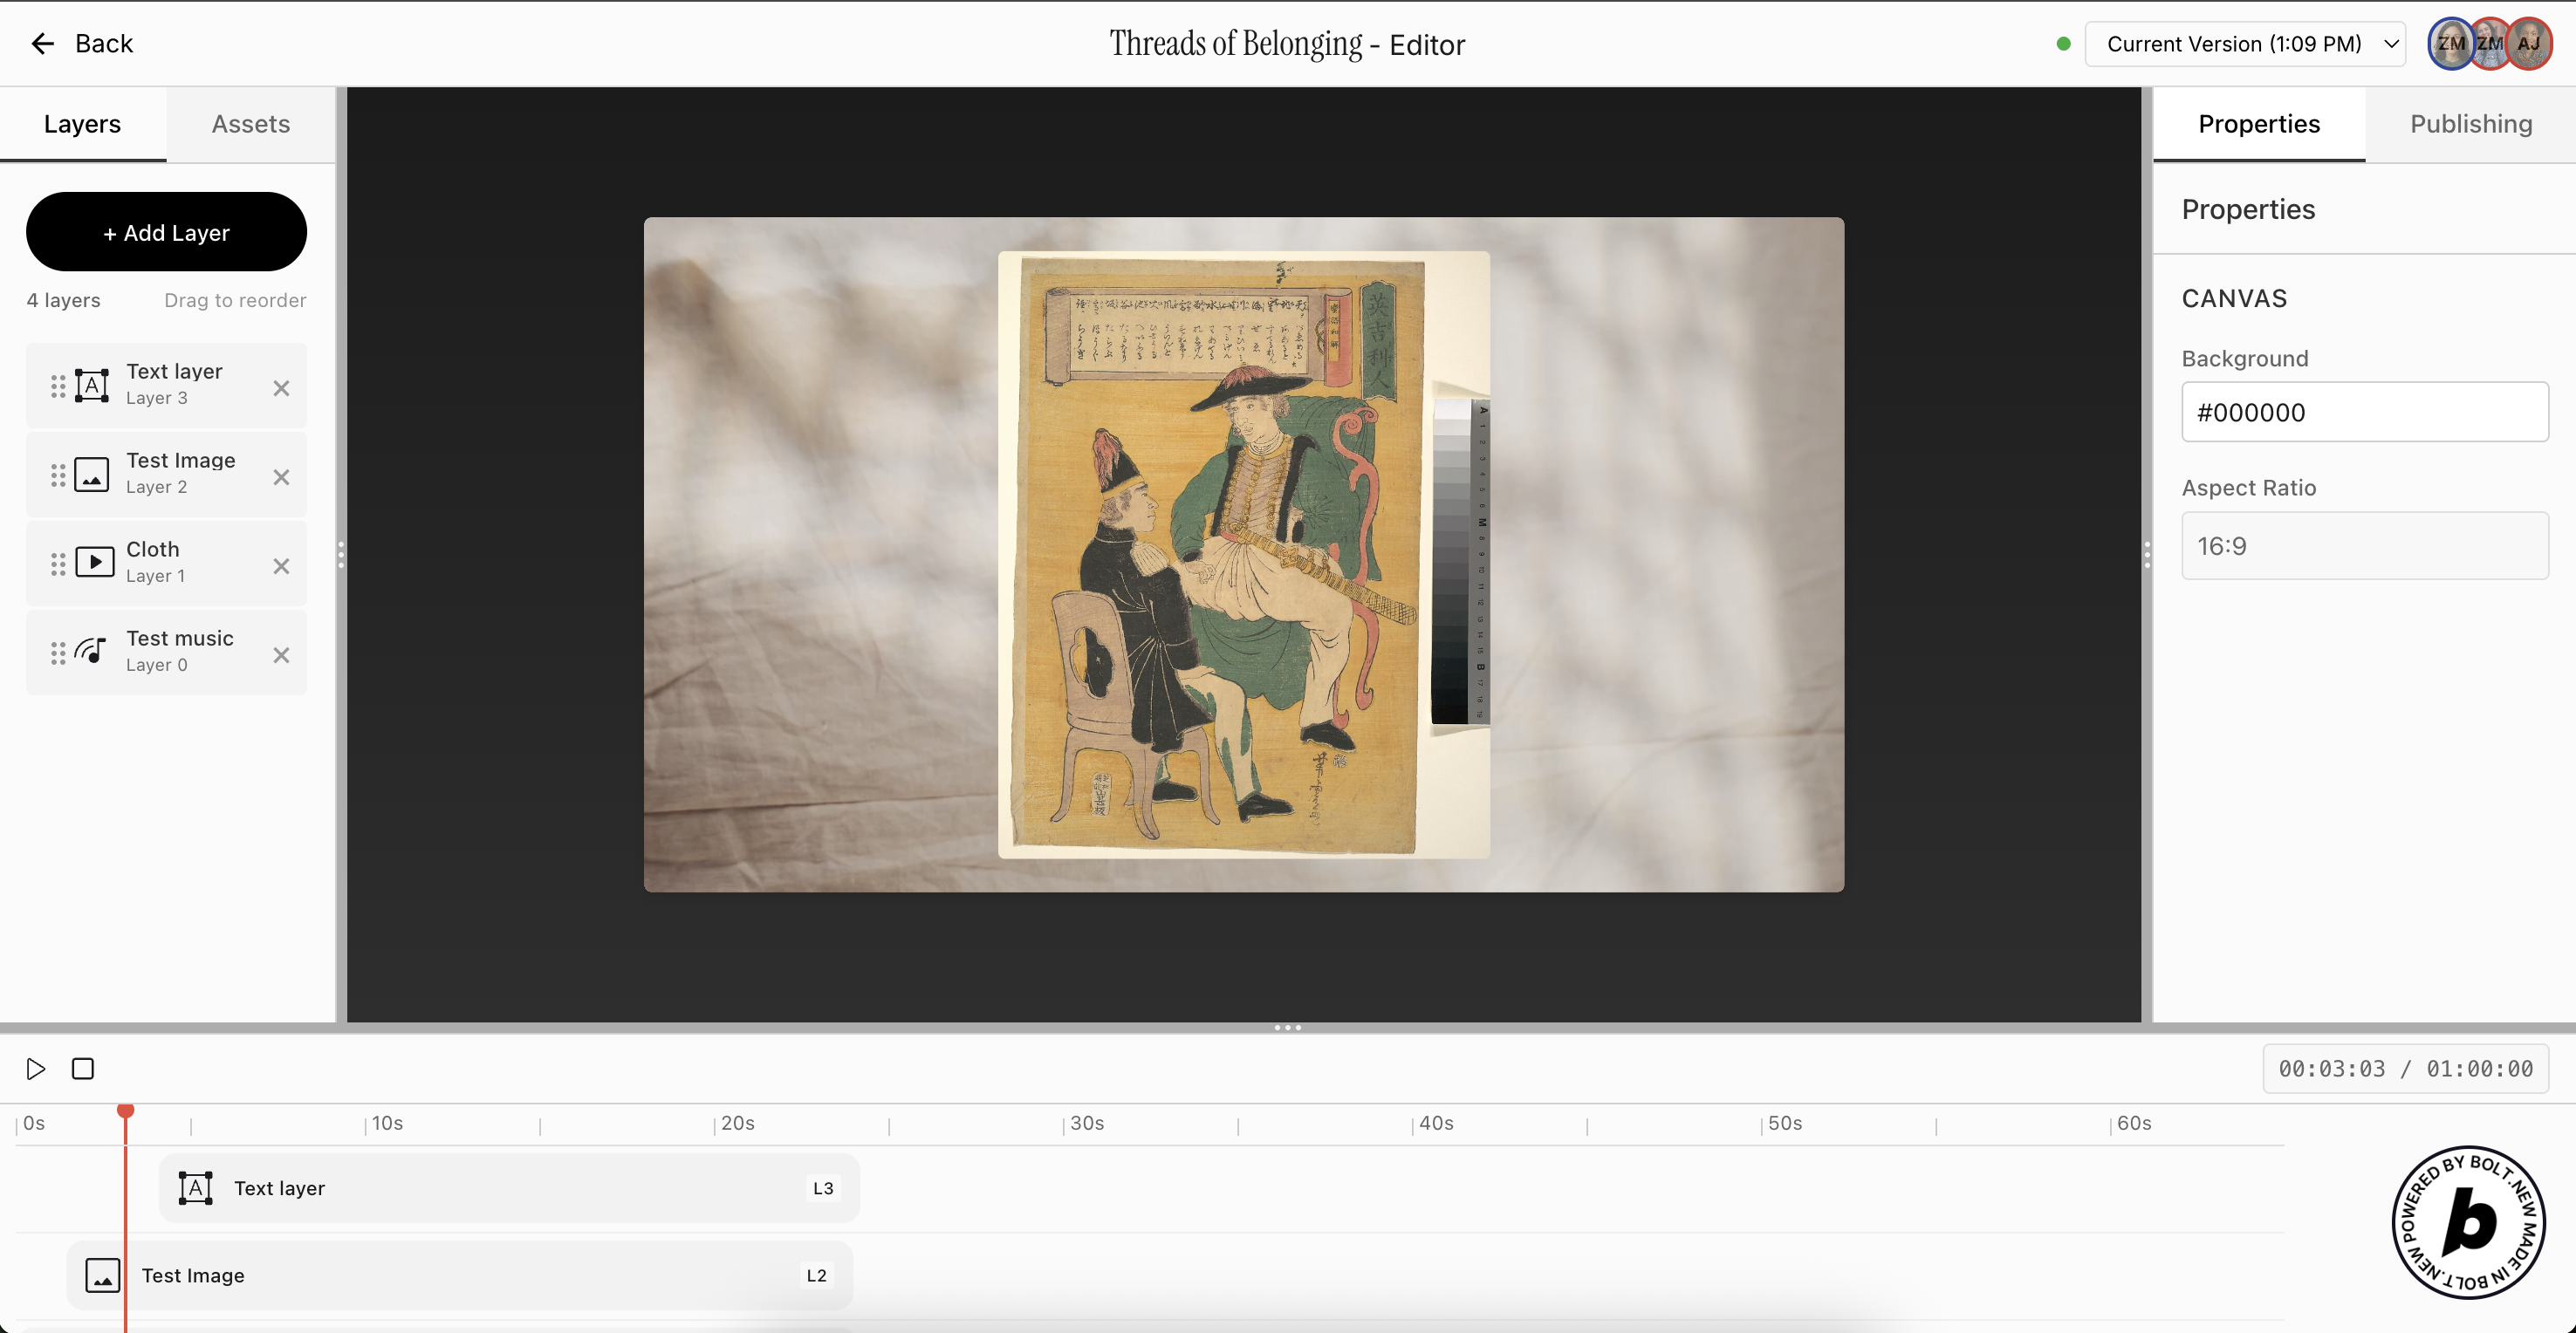This screenshot has height=1333, width=2576.
Task: Go back using the Back arrow button
Action: pyautogui.click(x=82, y=43)
